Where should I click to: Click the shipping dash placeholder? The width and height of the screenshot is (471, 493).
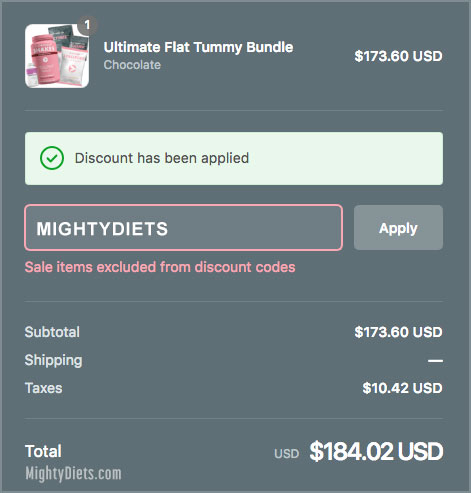435,361
